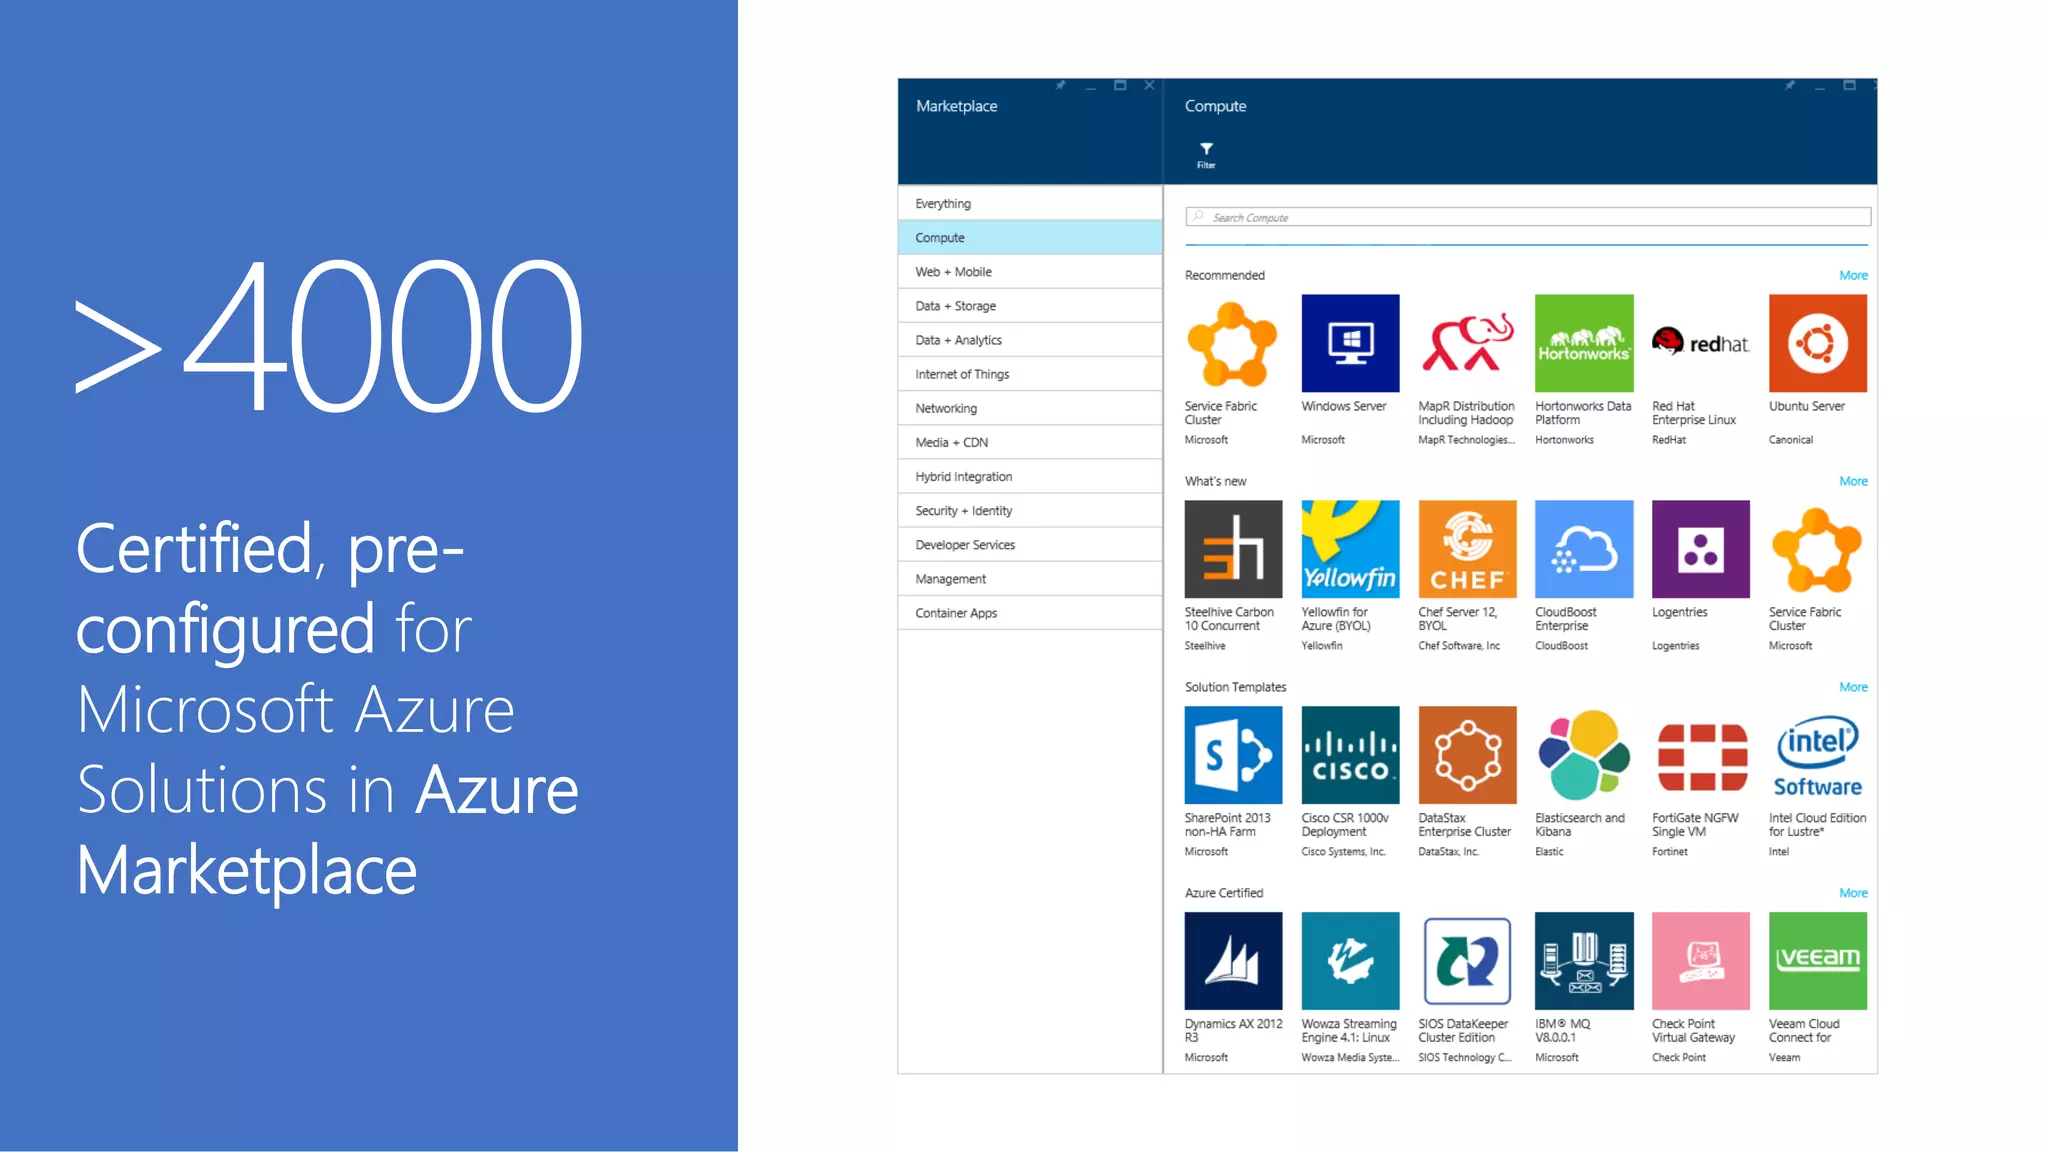The height and width of the screenshot is (1152, 2048).
Task: Select the Steelhive Carbon 10 Concurrent icon
Action: point(1233,549)
